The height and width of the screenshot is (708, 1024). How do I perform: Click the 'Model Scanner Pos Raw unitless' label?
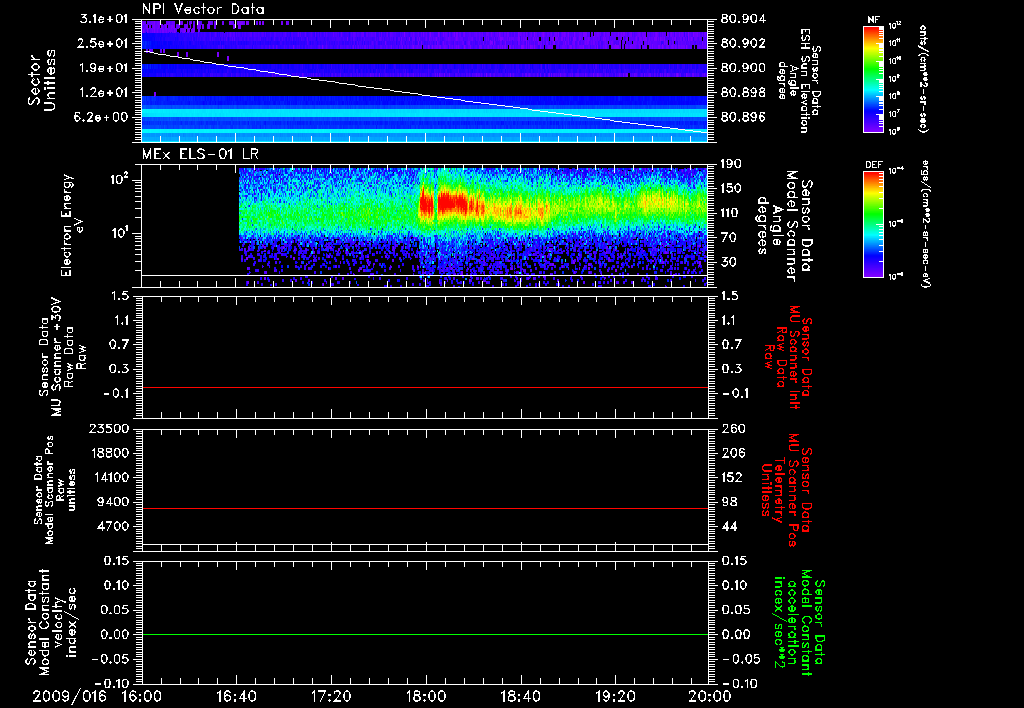click(56, 490)
